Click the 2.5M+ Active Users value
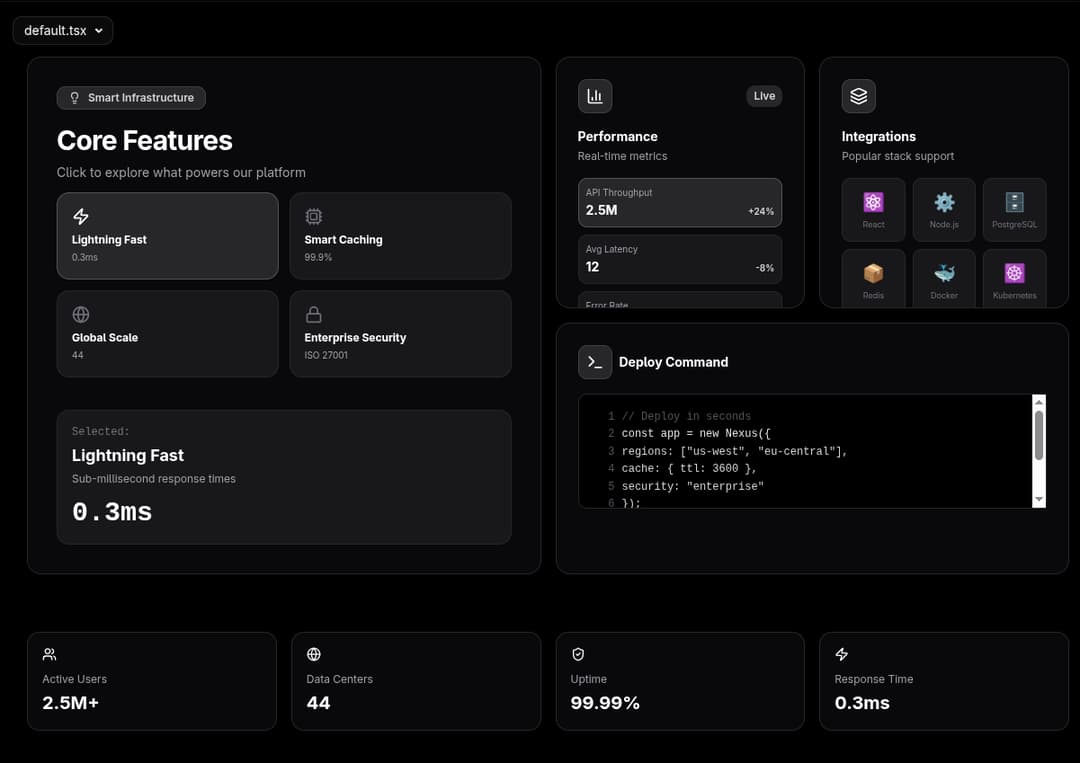 70,703
